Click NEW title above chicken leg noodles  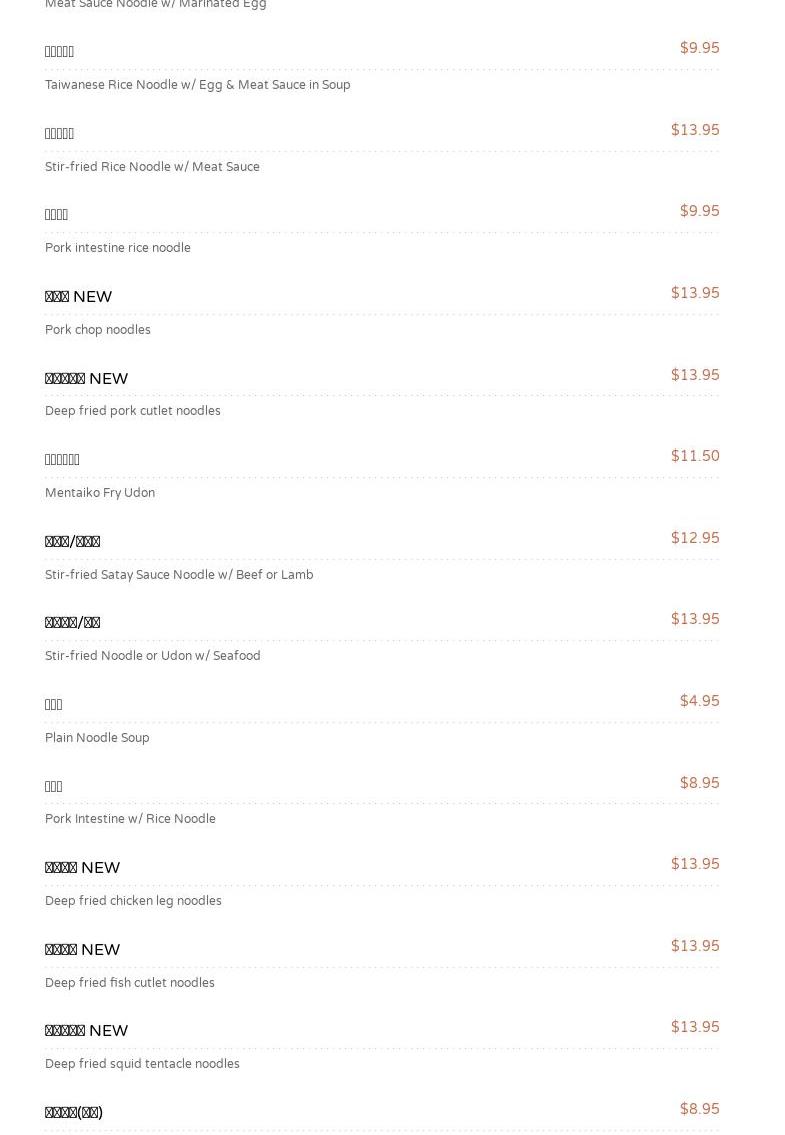pyautogui.click(x=82, y=868)
